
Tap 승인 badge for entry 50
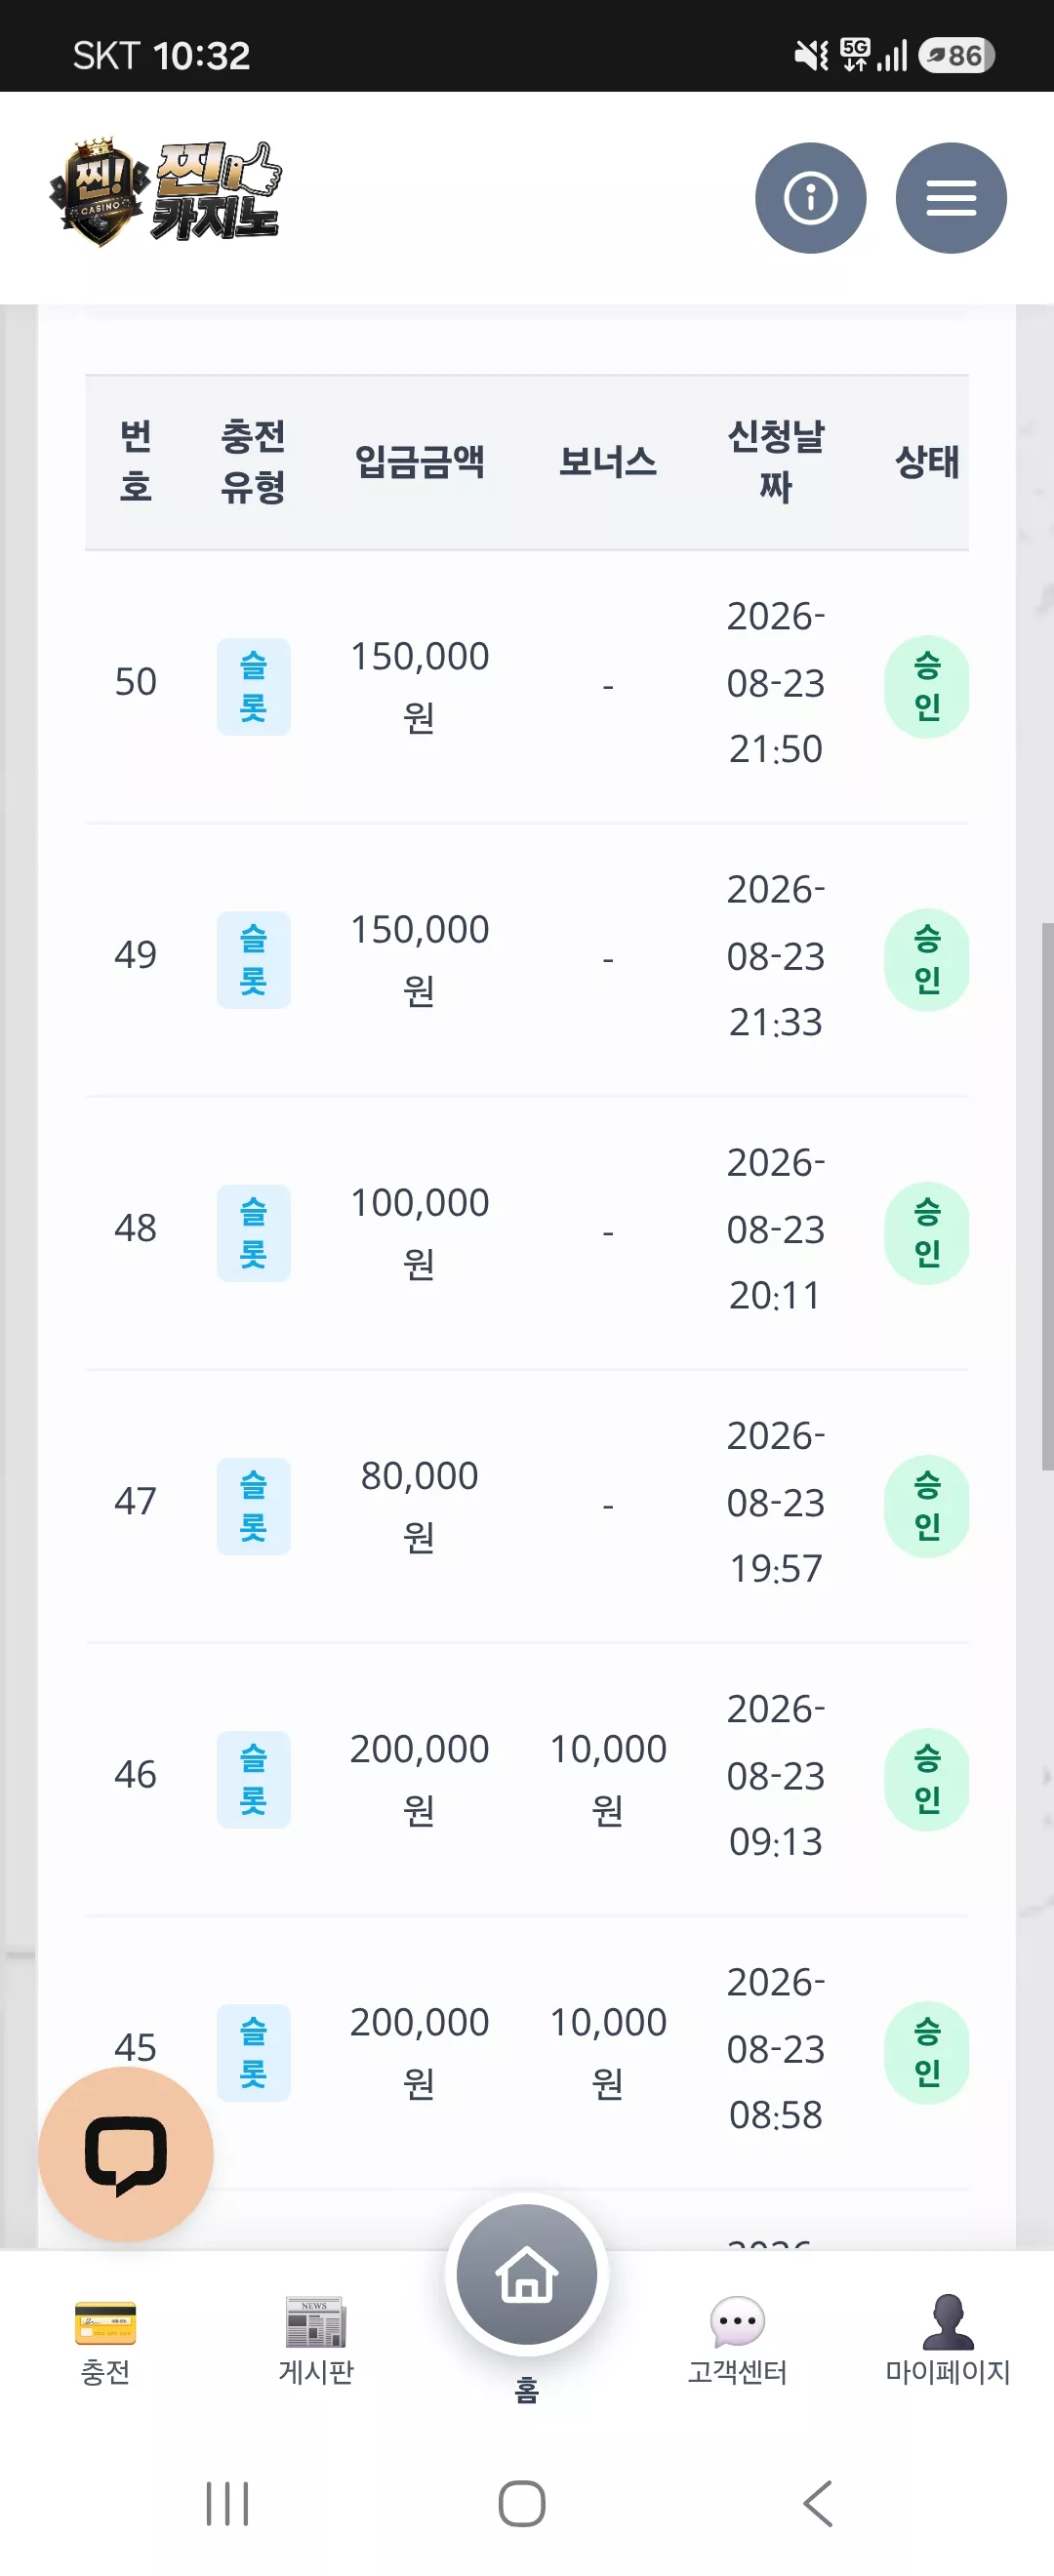[927, 687]
